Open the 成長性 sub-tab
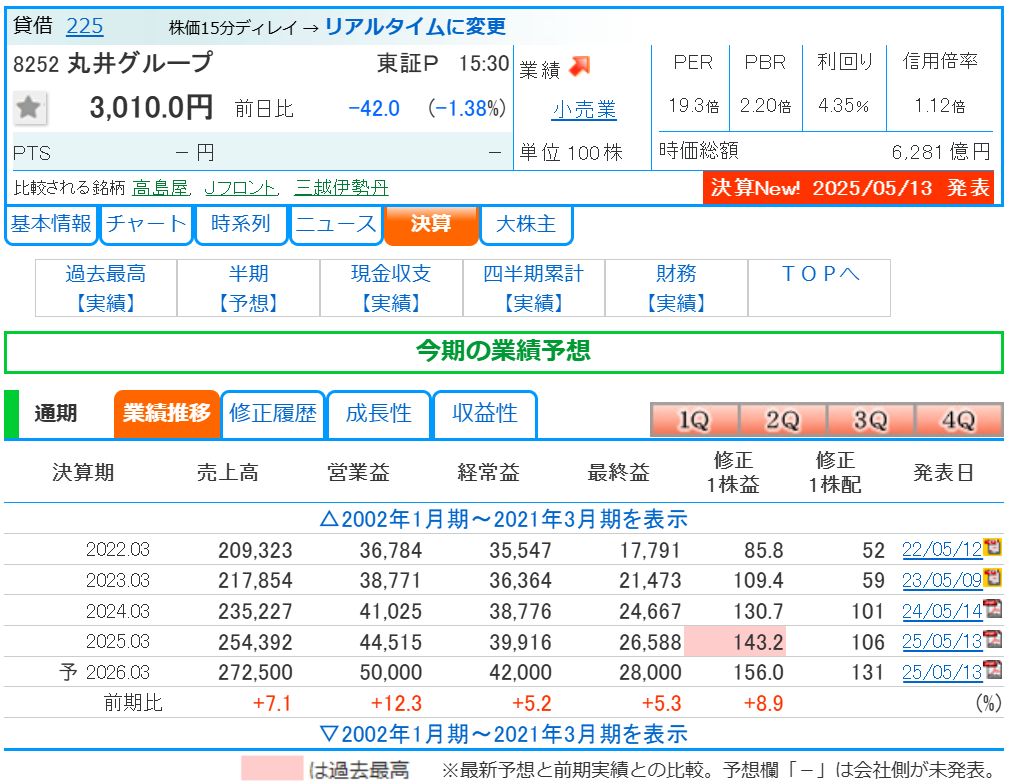 pos(379,413)
